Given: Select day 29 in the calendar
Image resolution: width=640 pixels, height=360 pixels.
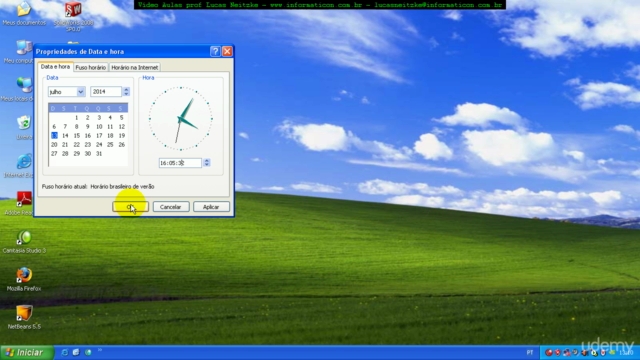Looking at the screenshot, I should tap(76, 153).
